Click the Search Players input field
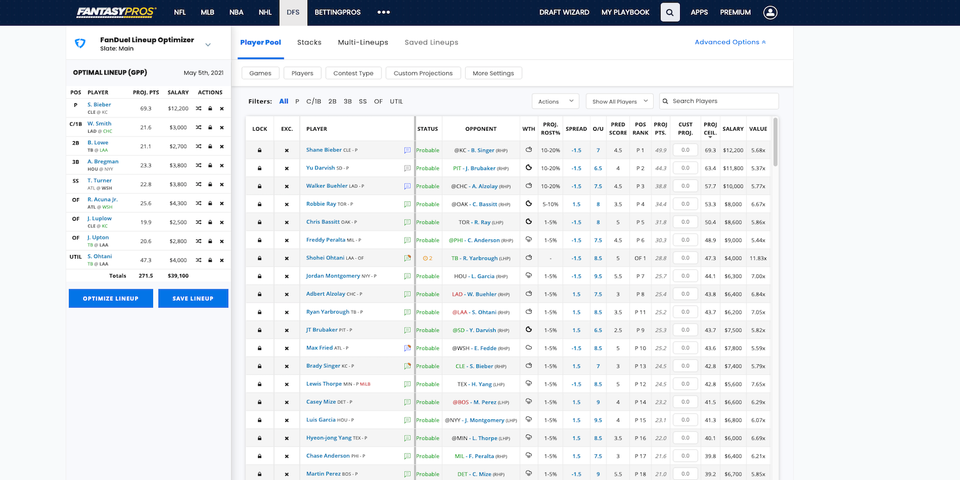This screenshot has height=480, width=960. (719, 101)
